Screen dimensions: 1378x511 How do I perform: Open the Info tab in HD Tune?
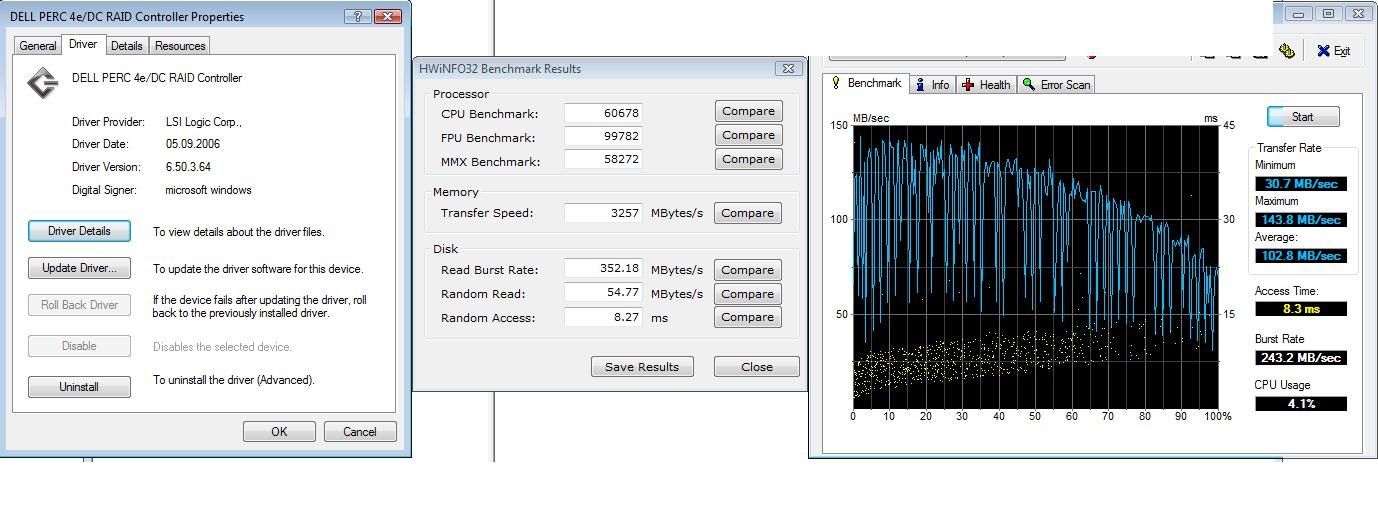(x=932, y=85)
